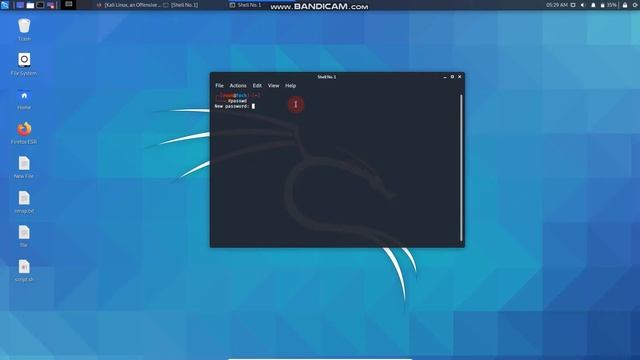Click the show desktop panel launcher
640x360 pixels.
(20, 5)
